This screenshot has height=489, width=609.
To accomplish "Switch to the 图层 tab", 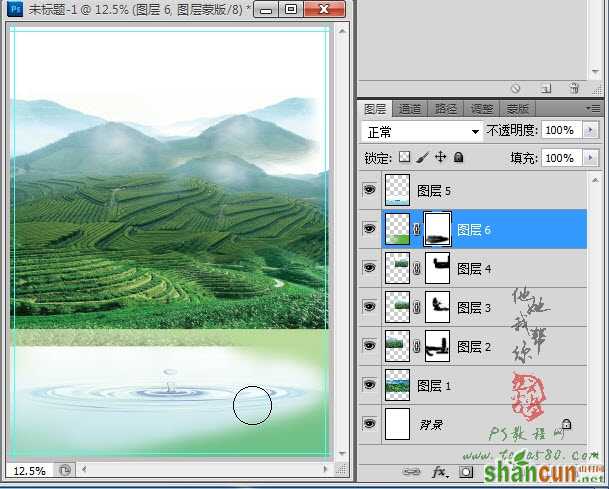I will click(x=375, y=109).
